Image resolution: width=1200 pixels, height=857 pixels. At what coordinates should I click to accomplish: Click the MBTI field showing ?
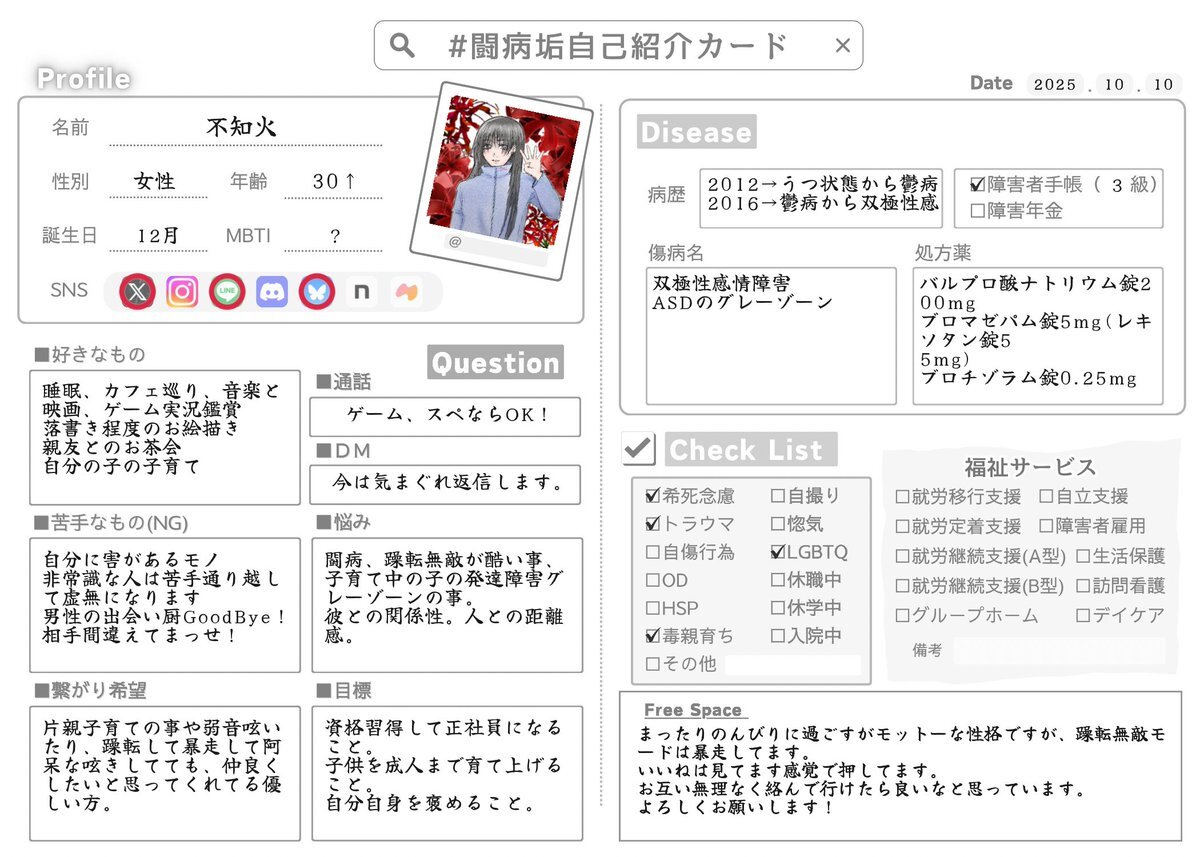pos(333,236)
